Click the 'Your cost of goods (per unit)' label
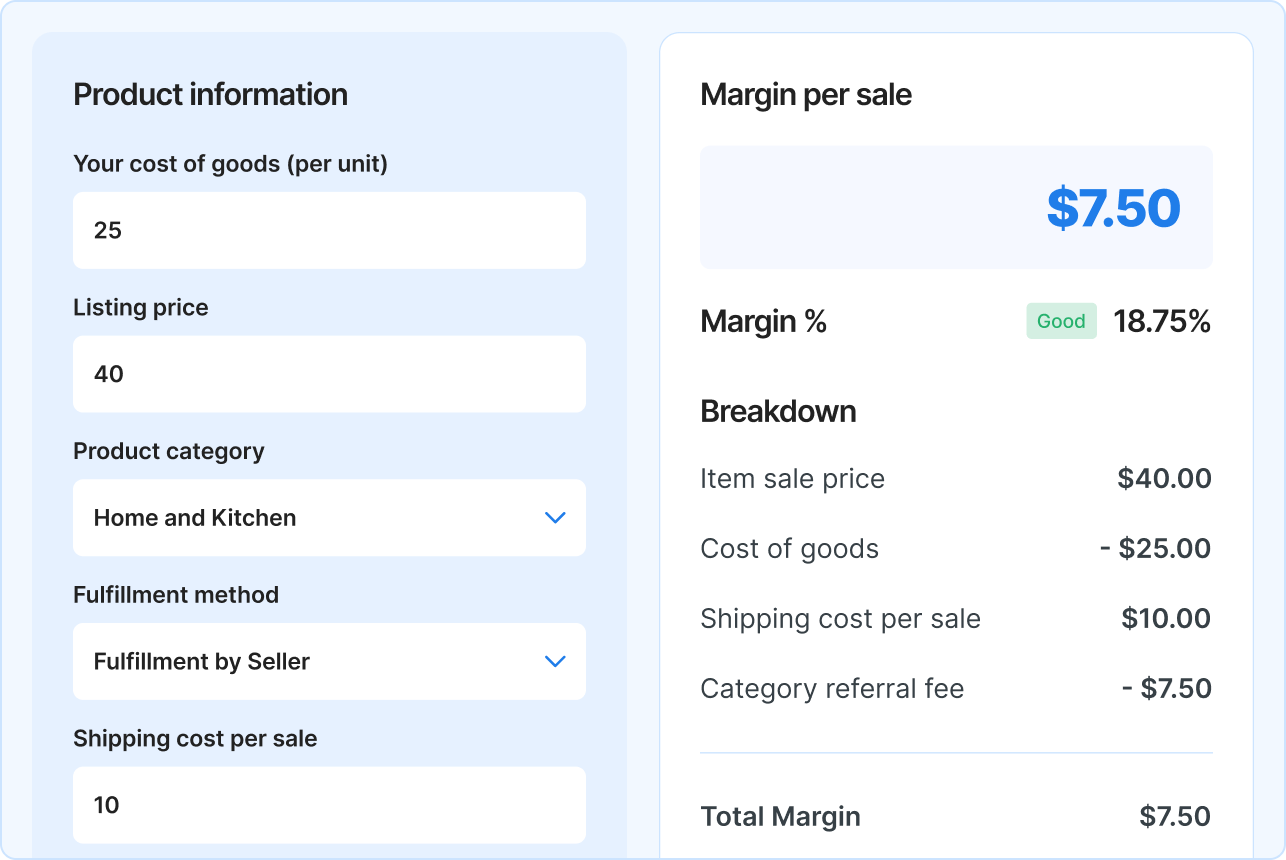Screen dimensions: 1286x860 click(x=230, y=164)
